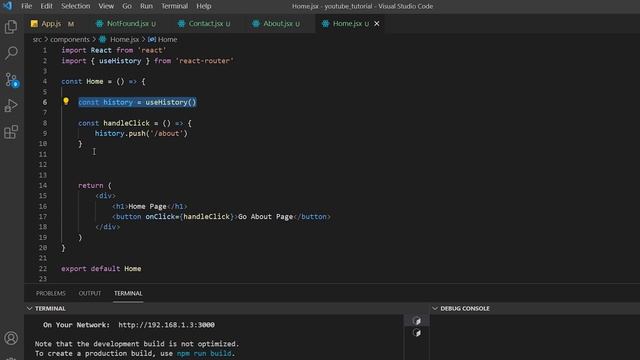Open the Extensions view
The height and width of the screenshot is (360, 640).
11,132
